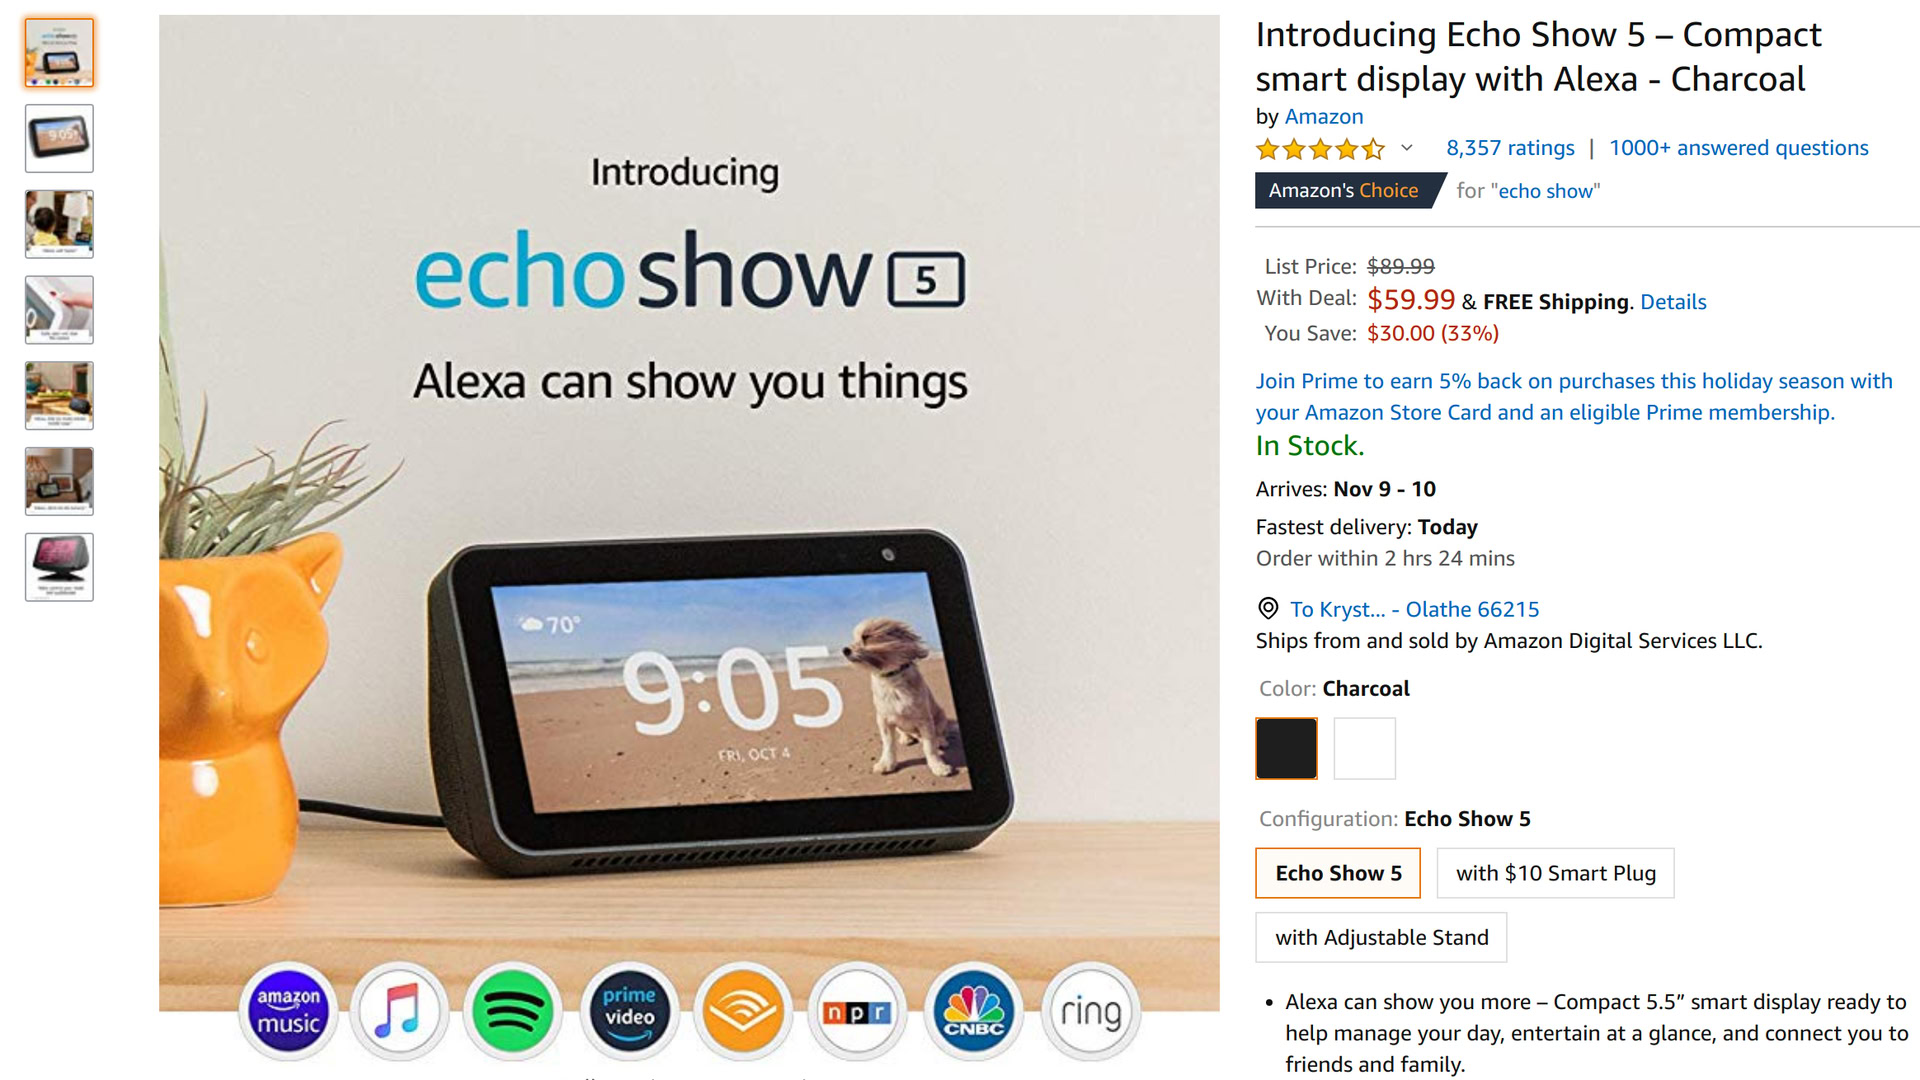
Task: Click the CNBC peacock icon
Action: point(974,1012)
